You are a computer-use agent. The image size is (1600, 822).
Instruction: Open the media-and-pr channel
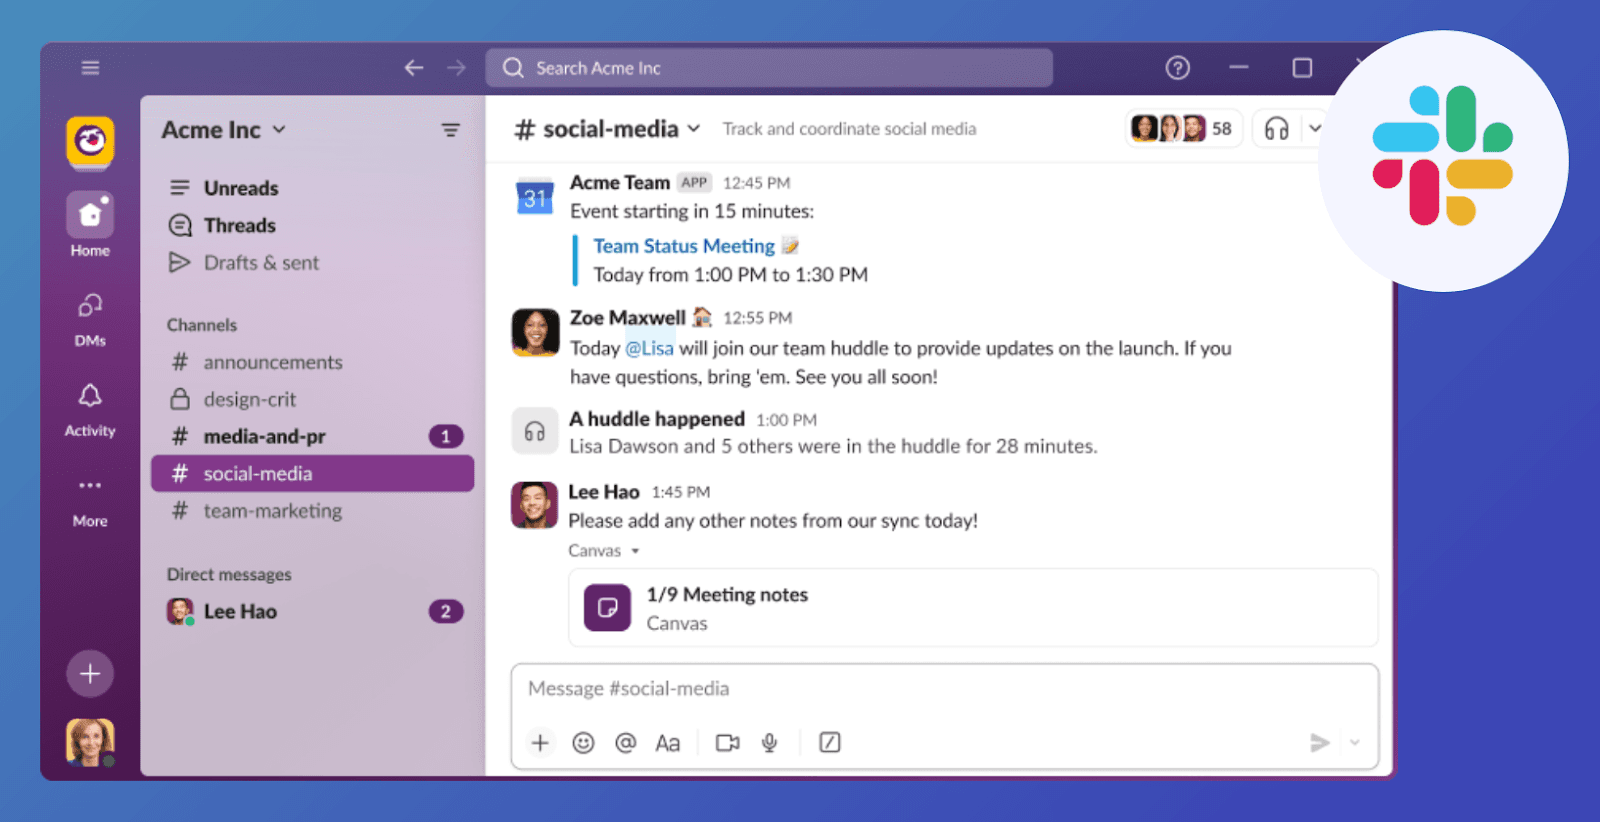point(313,436)
